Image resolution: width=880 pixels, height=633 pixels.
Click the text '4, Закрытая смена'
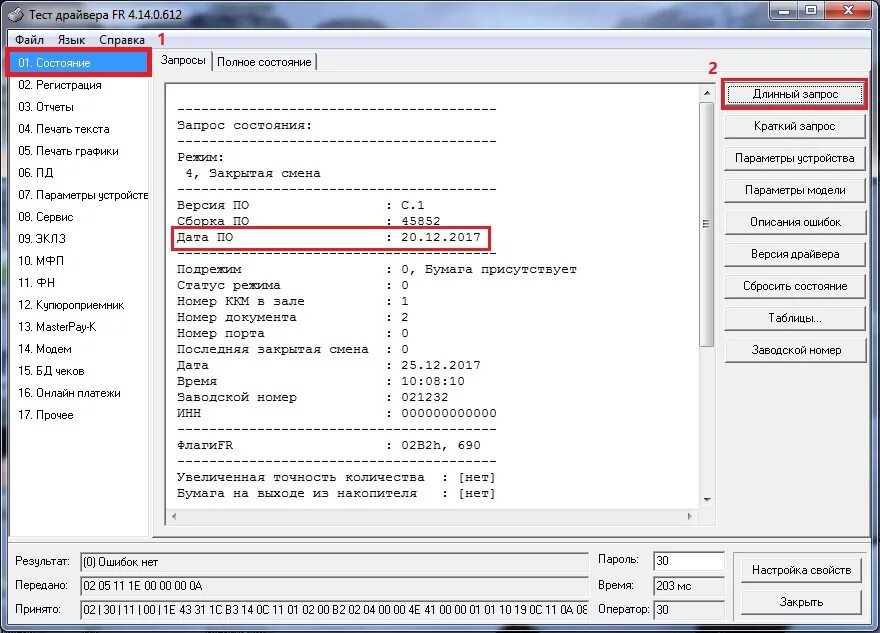pyautogui.click(x=253, y=173)
